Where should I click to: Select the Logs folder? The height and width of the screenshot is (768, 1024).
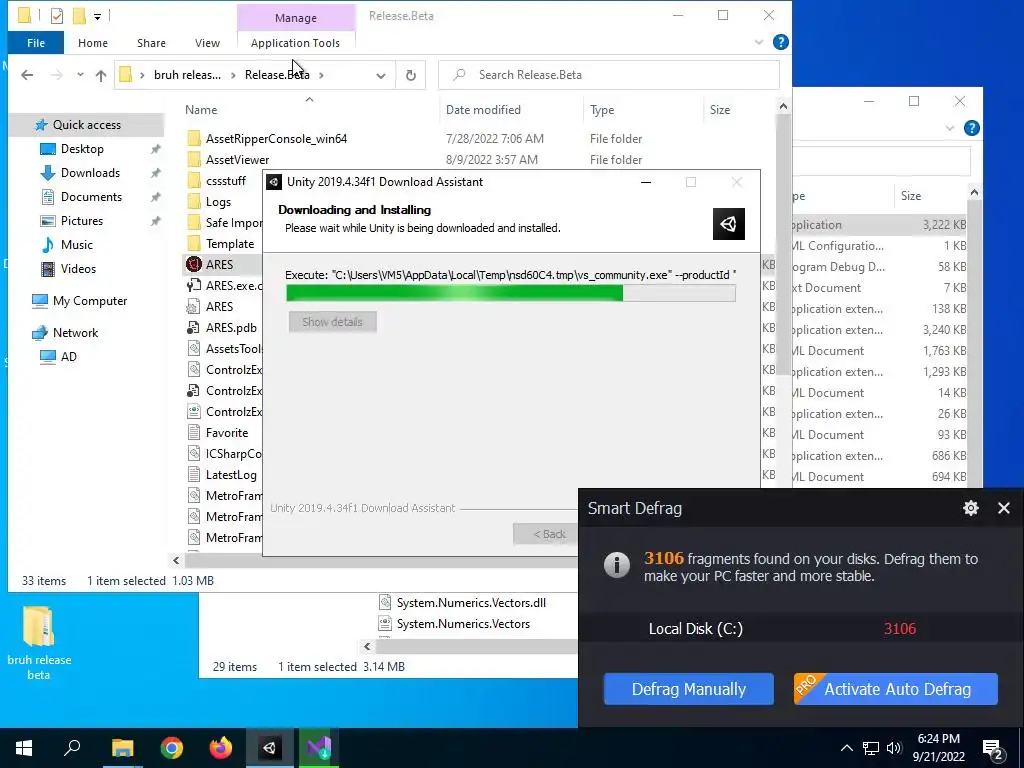click(x=218, y=202)
